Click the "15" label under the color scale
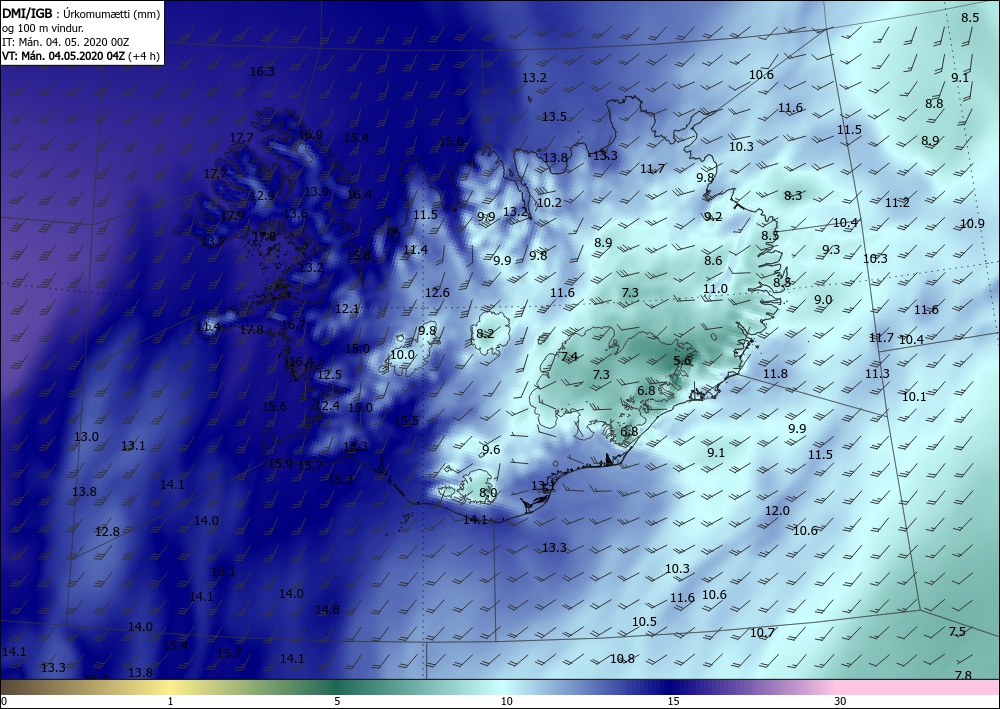This screenshot has width=1000, height=709. [673, 702]
